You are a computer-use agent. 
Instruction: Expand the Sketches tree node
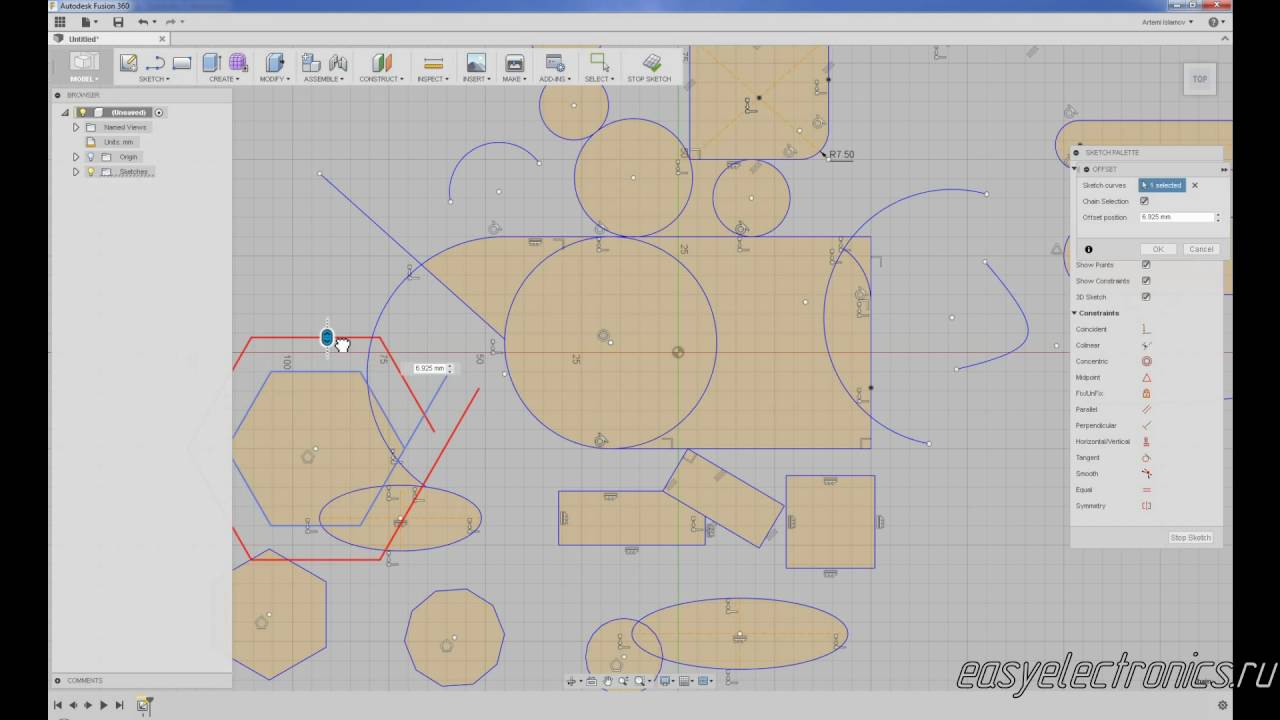75,172
